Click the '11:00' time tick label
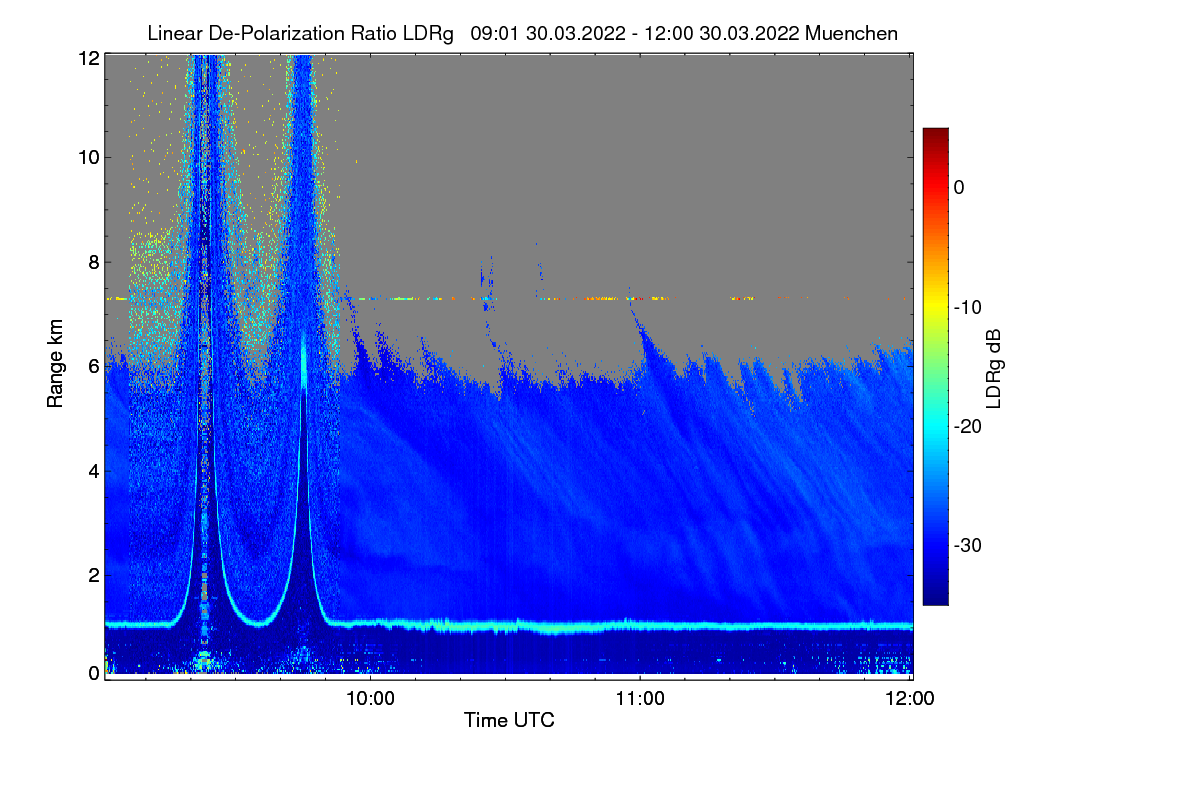The image size is (1200, 800). coord(640,699)
